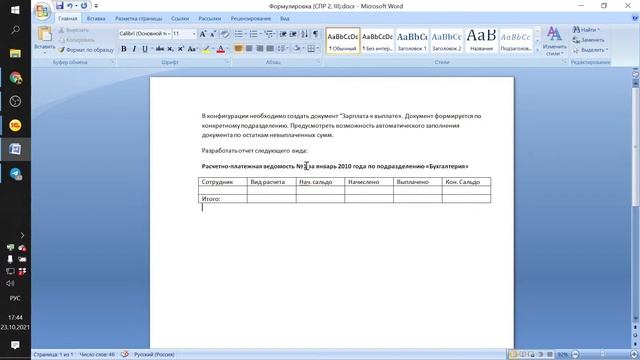The width and height of the screenshot is (640, 360).
Task: Click Replace (Заменить) in the editing group
Action: pyautogui.click(x=589, y=40)
